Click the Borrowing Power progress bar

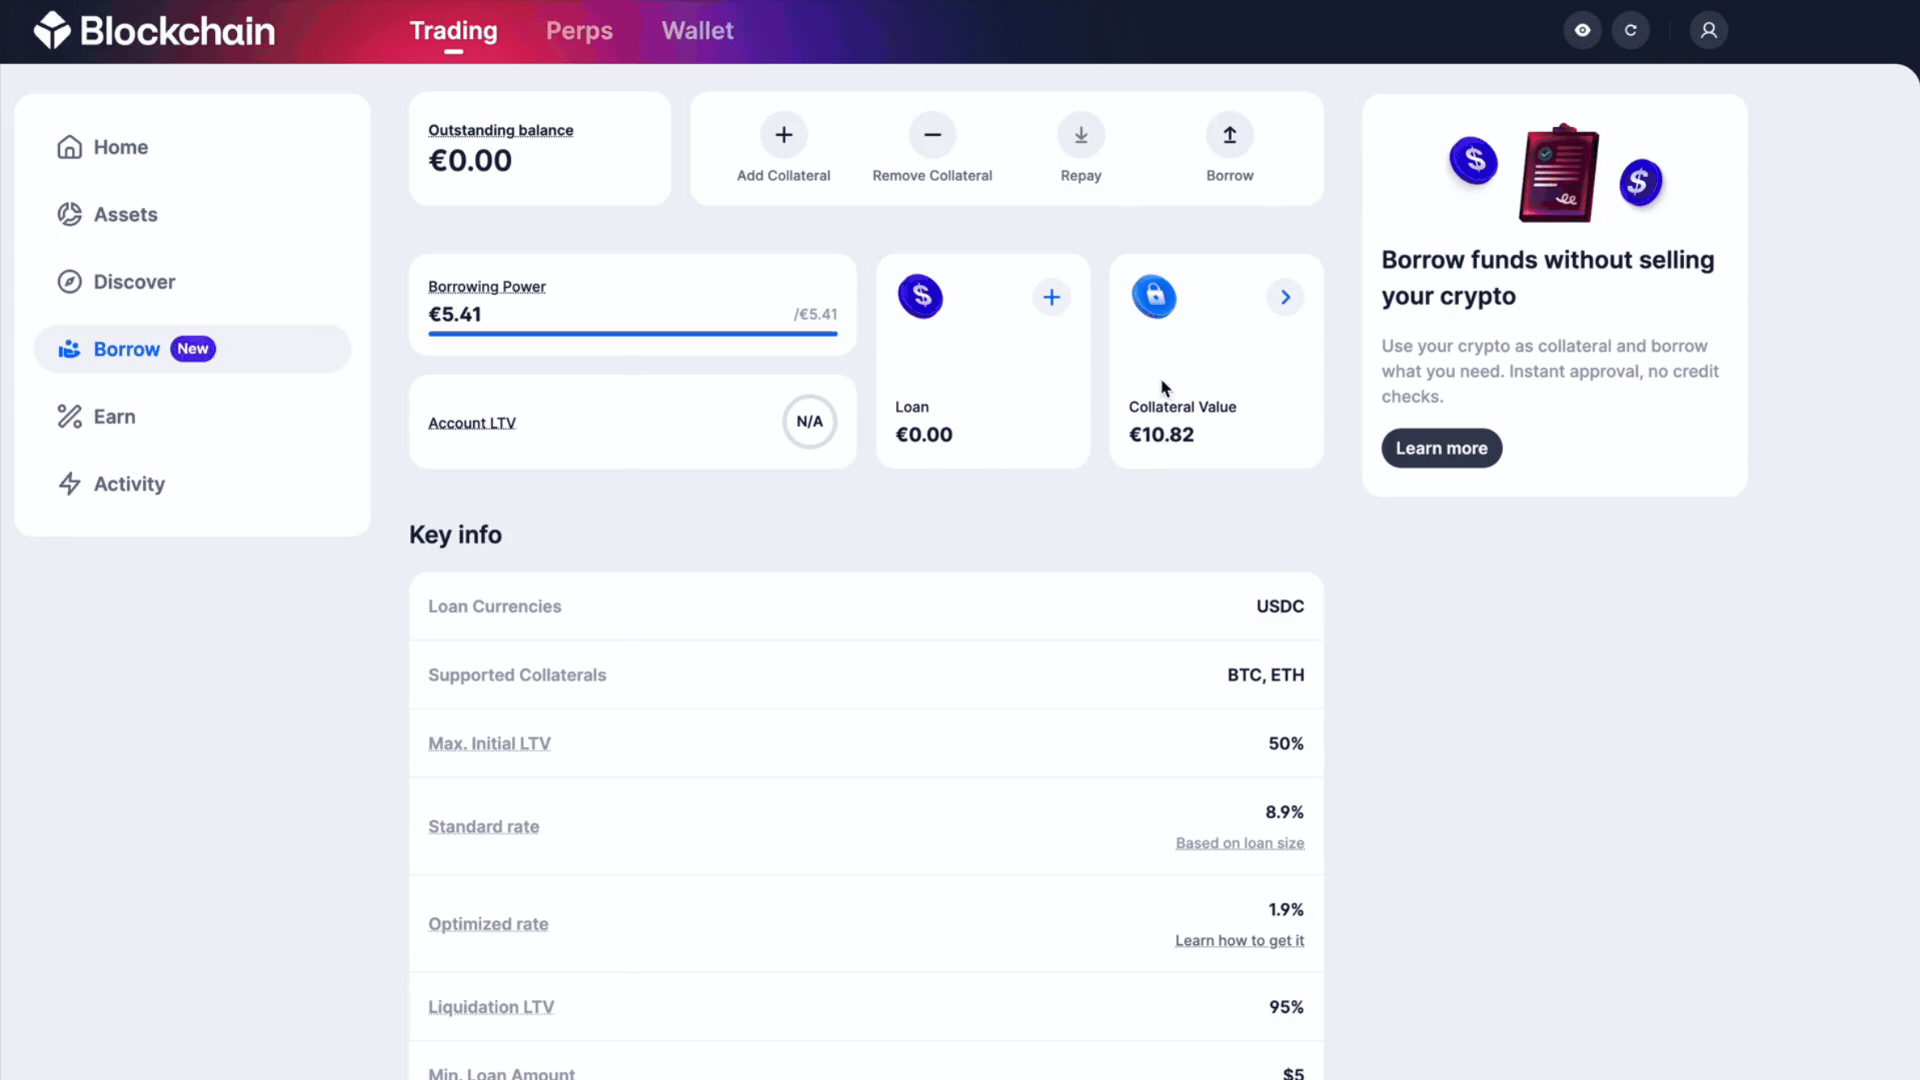632,334
